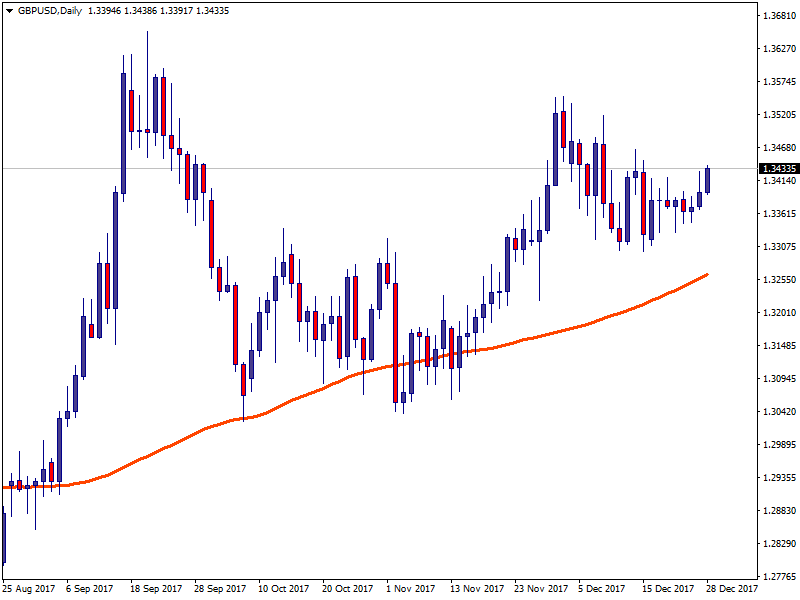Click the 18 Sep 2017 date label
Screen dimensions: 800x600
[157, 589]
